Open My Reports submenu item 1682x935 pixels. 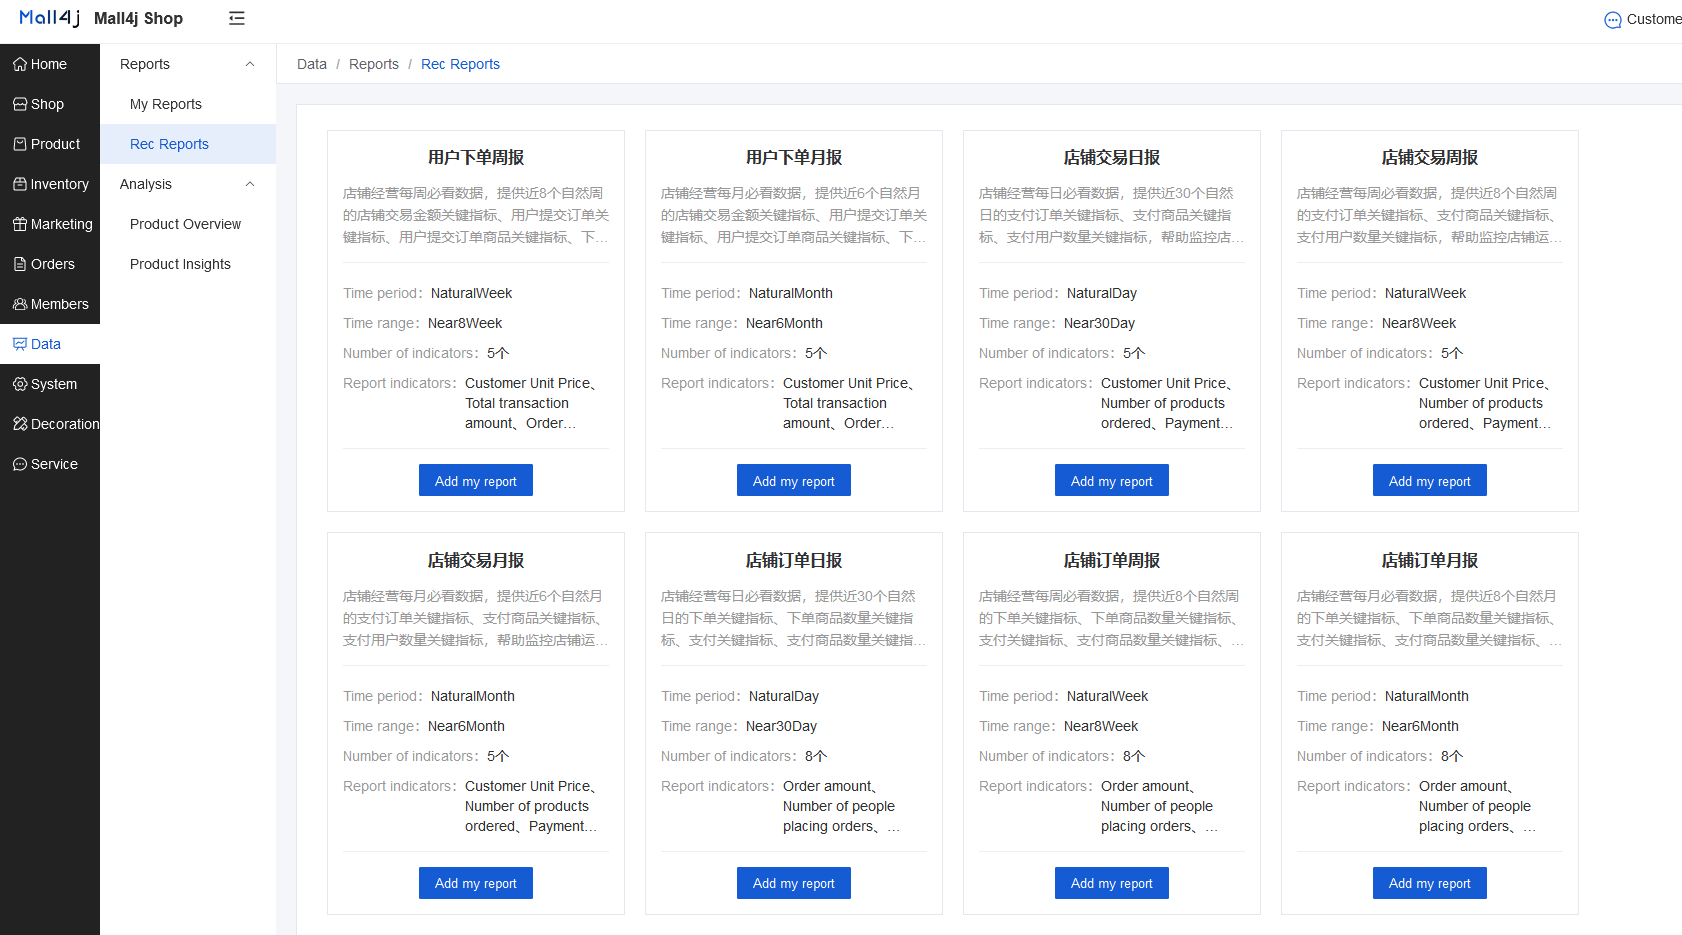pos(188,104)
